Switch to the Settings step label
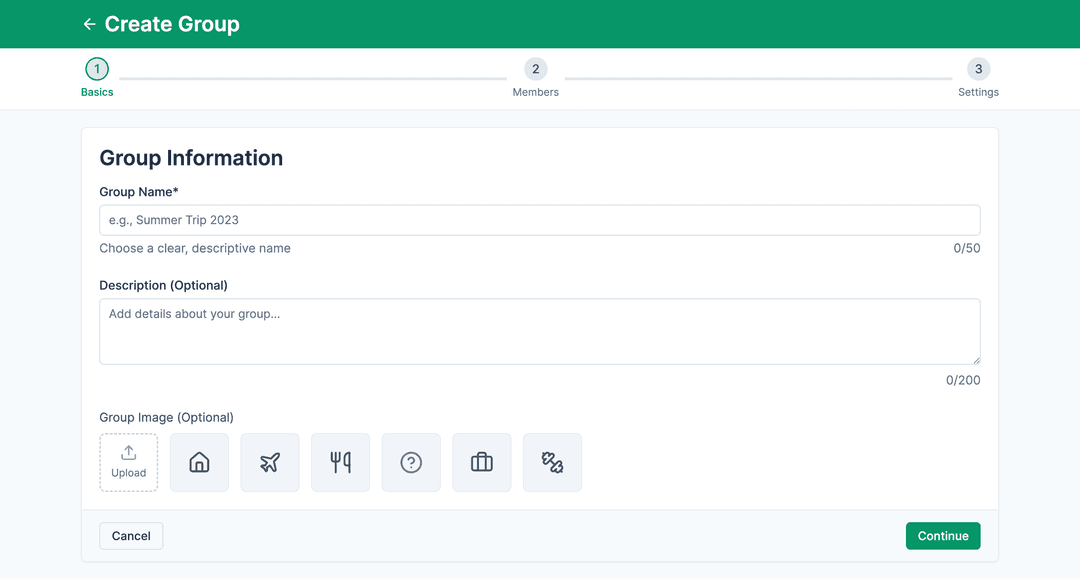 (x=978, y=92)
